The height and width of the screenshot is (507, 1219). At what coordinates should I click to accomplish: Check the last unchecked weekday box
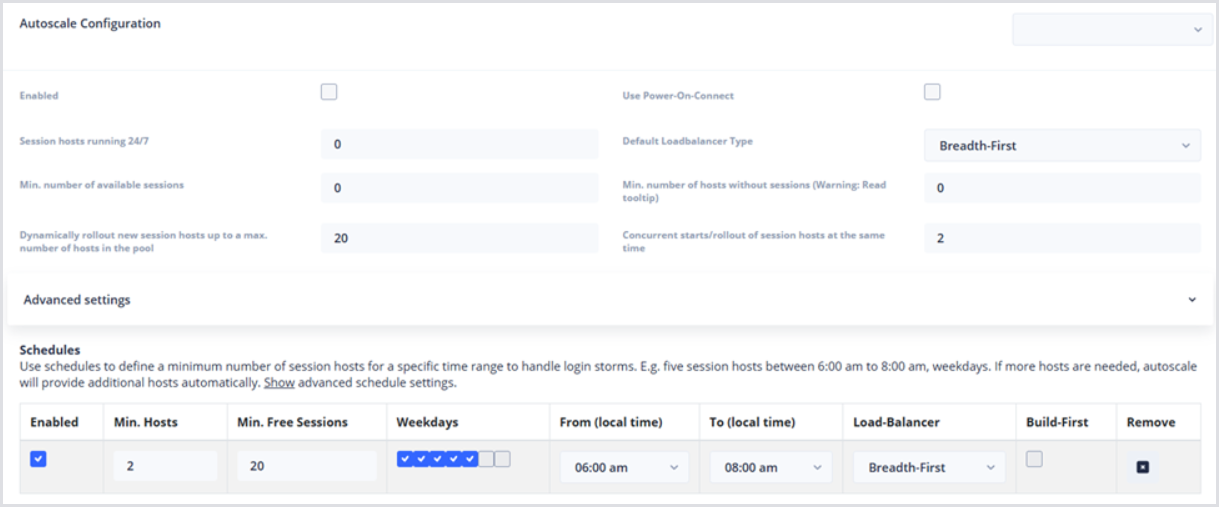[503, 459]
